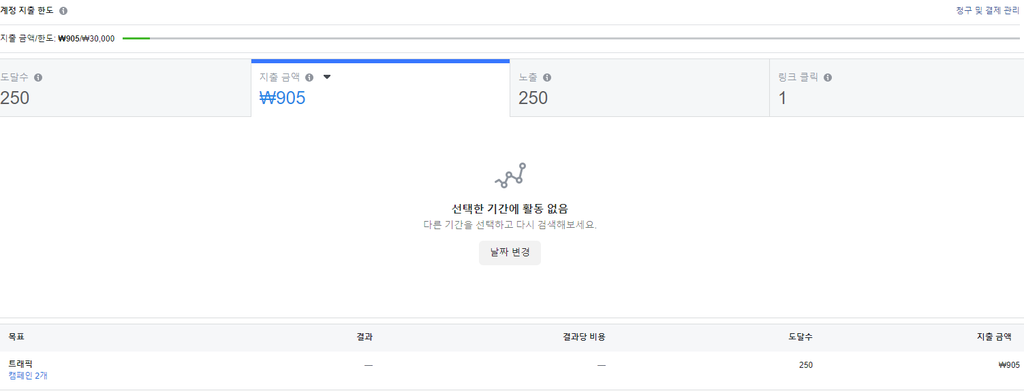The height and width of the screenshot is (391, 1024).
Task: Open 청구 및 결제 관리 link
Action: point(987,11)
